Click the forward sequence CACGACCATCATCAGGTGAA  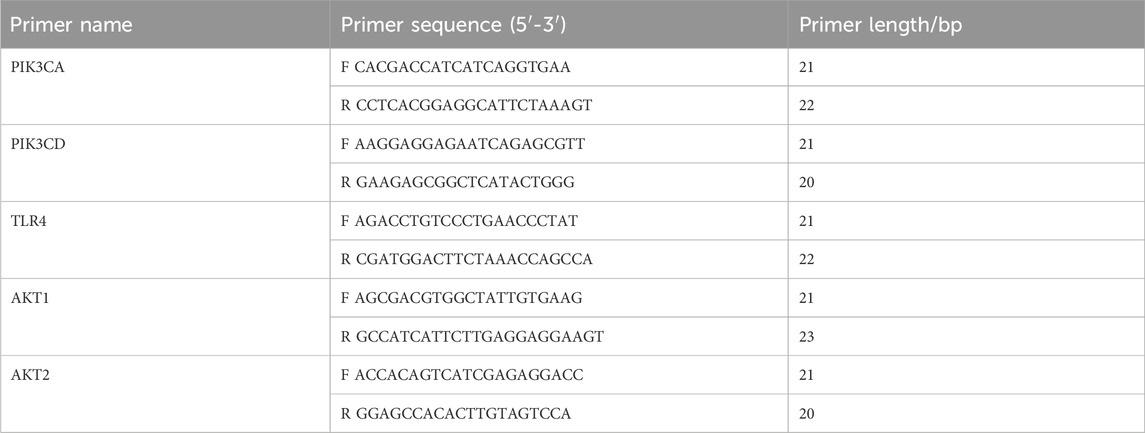(463, 67)
